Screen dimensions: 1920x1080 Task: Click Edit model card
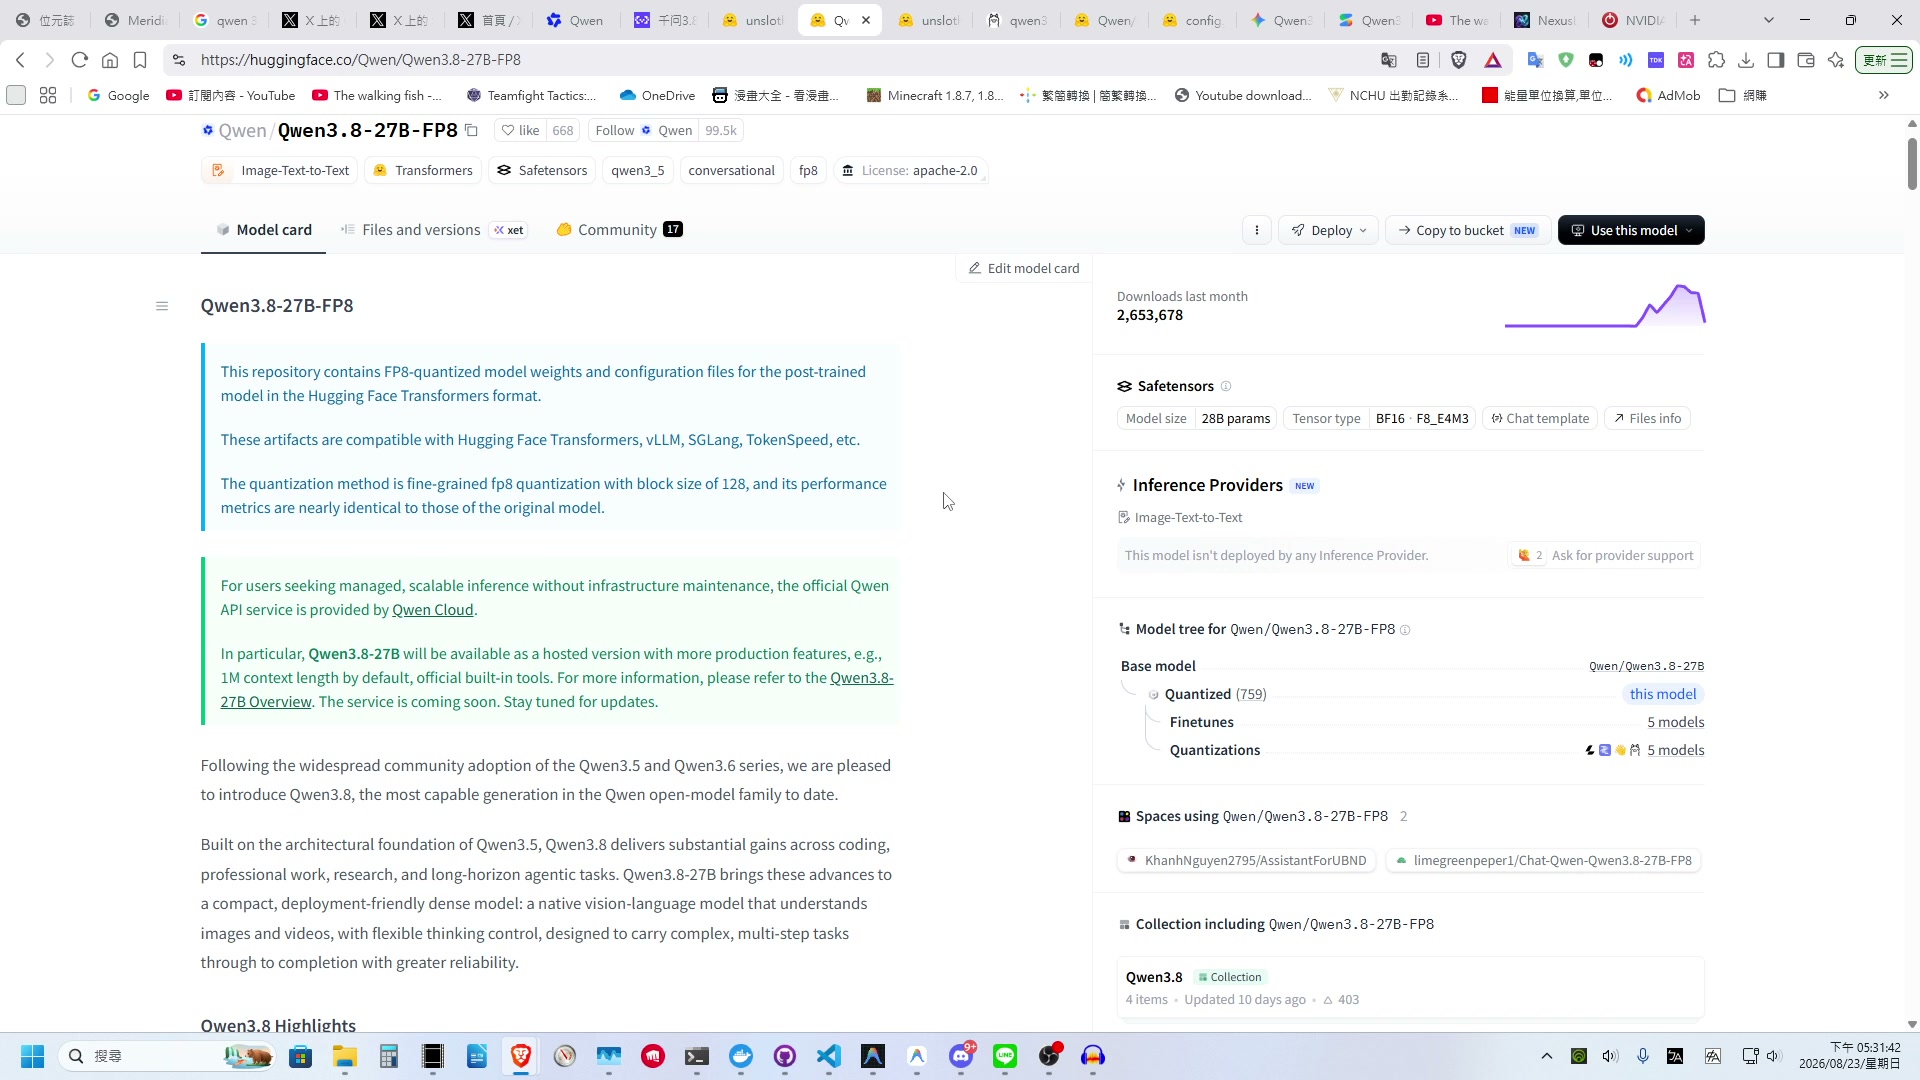[x=1024, y=268]
